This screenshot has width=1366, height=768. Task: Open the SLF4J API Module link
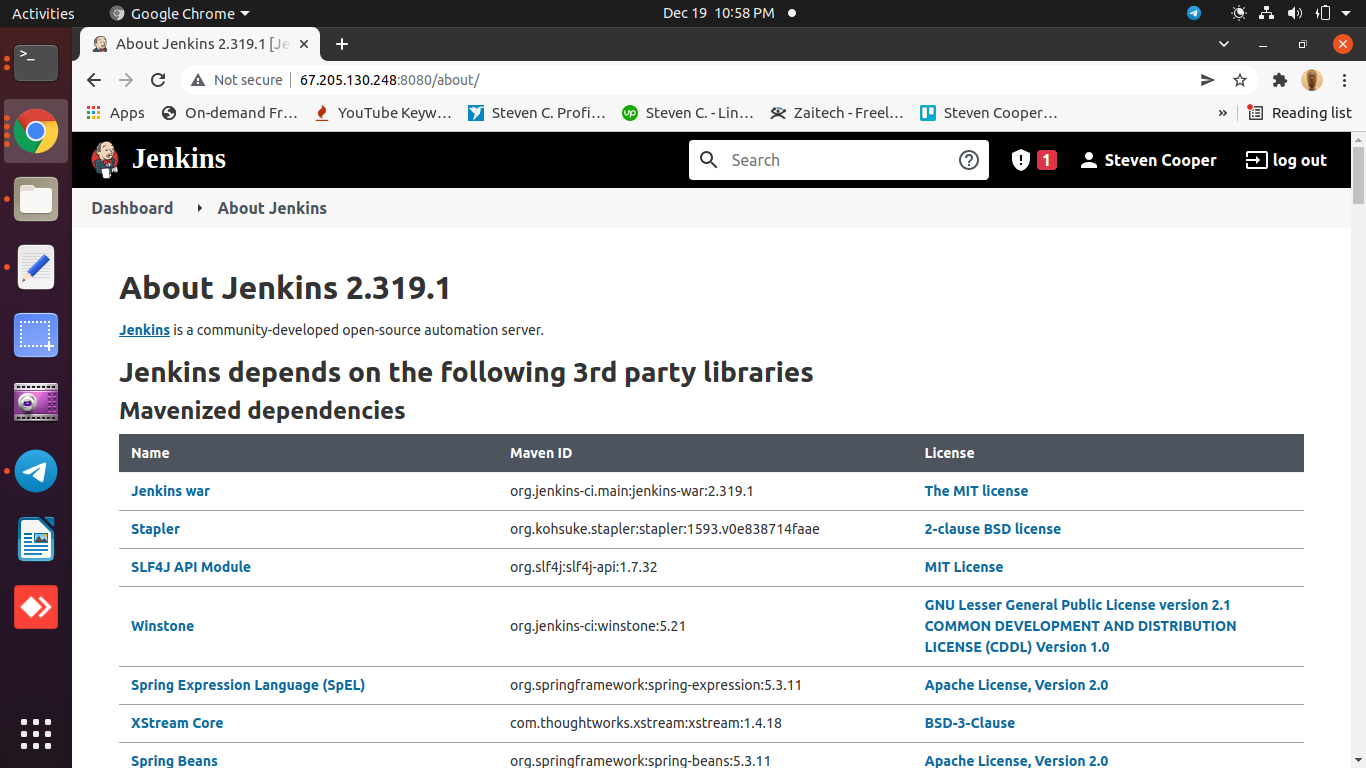point(190,567)
